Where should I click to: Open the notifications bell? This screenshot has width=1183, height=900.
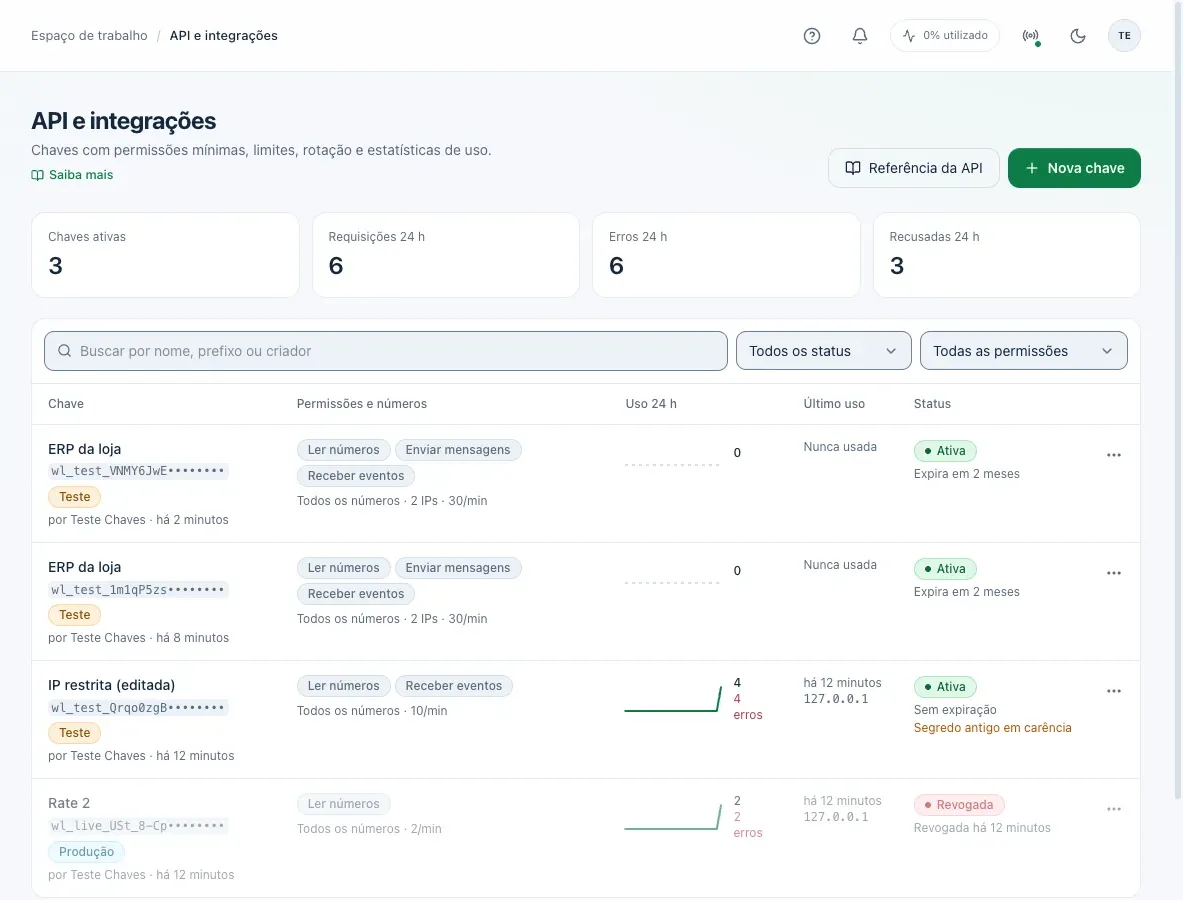tap(859, 35)
